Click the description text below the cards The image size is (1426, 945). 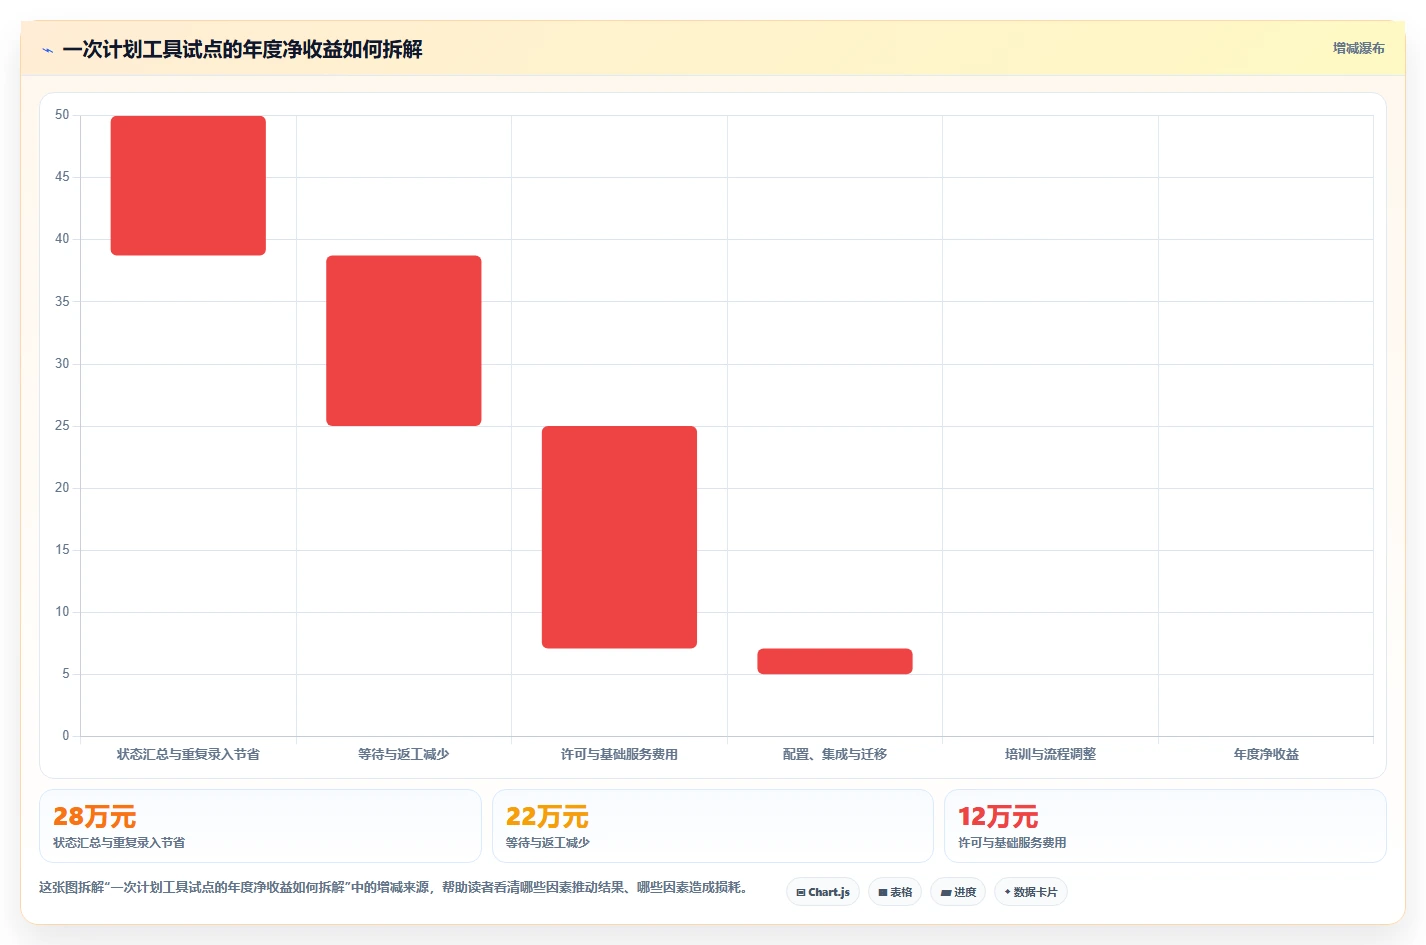click(395, 887)
